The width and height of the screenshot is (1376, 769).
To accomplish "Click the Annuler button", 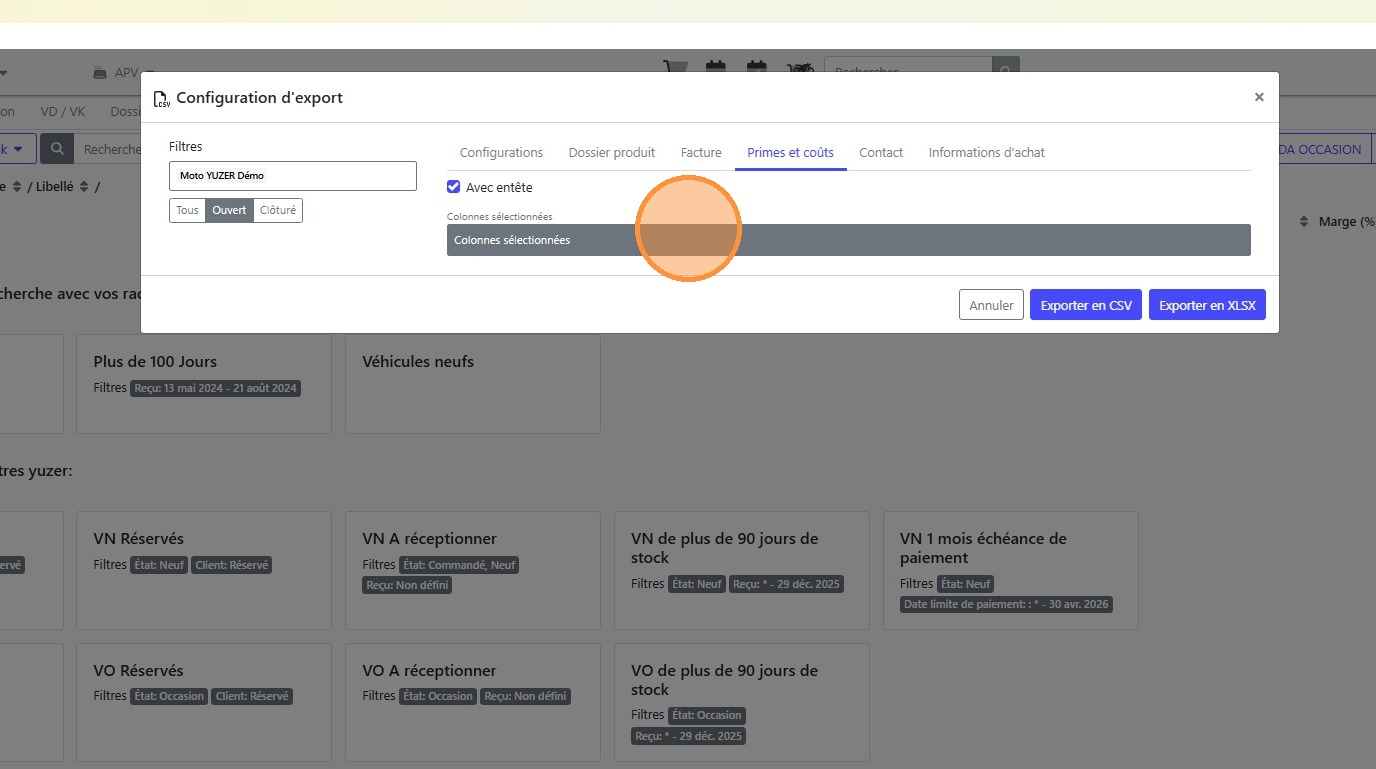I will (991, 305).
